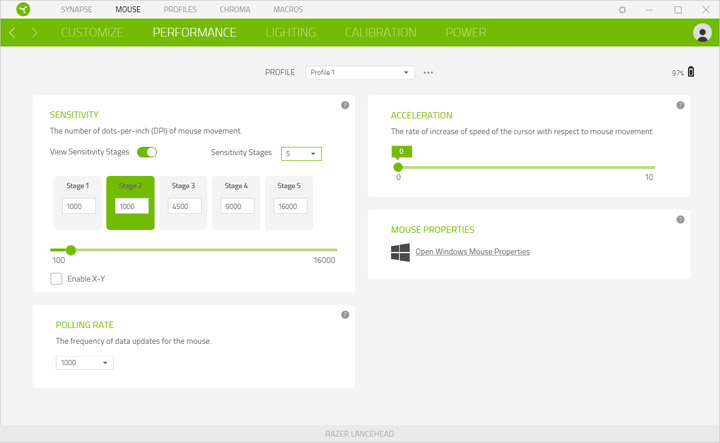The width and height of the screenshot is (720, 443).
Task: Open help for the Acceleration panel
Action: click(680, 105)
